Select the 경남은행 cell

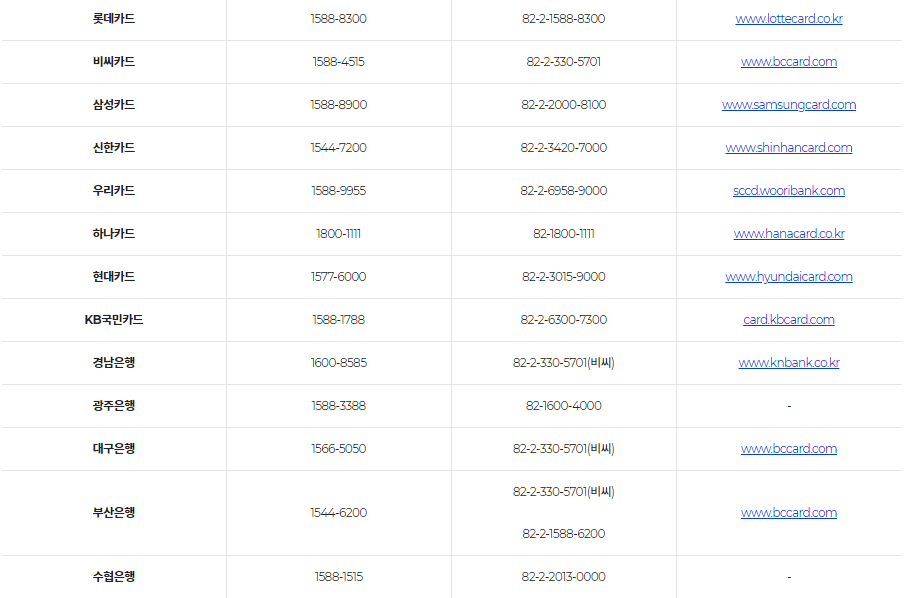(x=114, y=362)
